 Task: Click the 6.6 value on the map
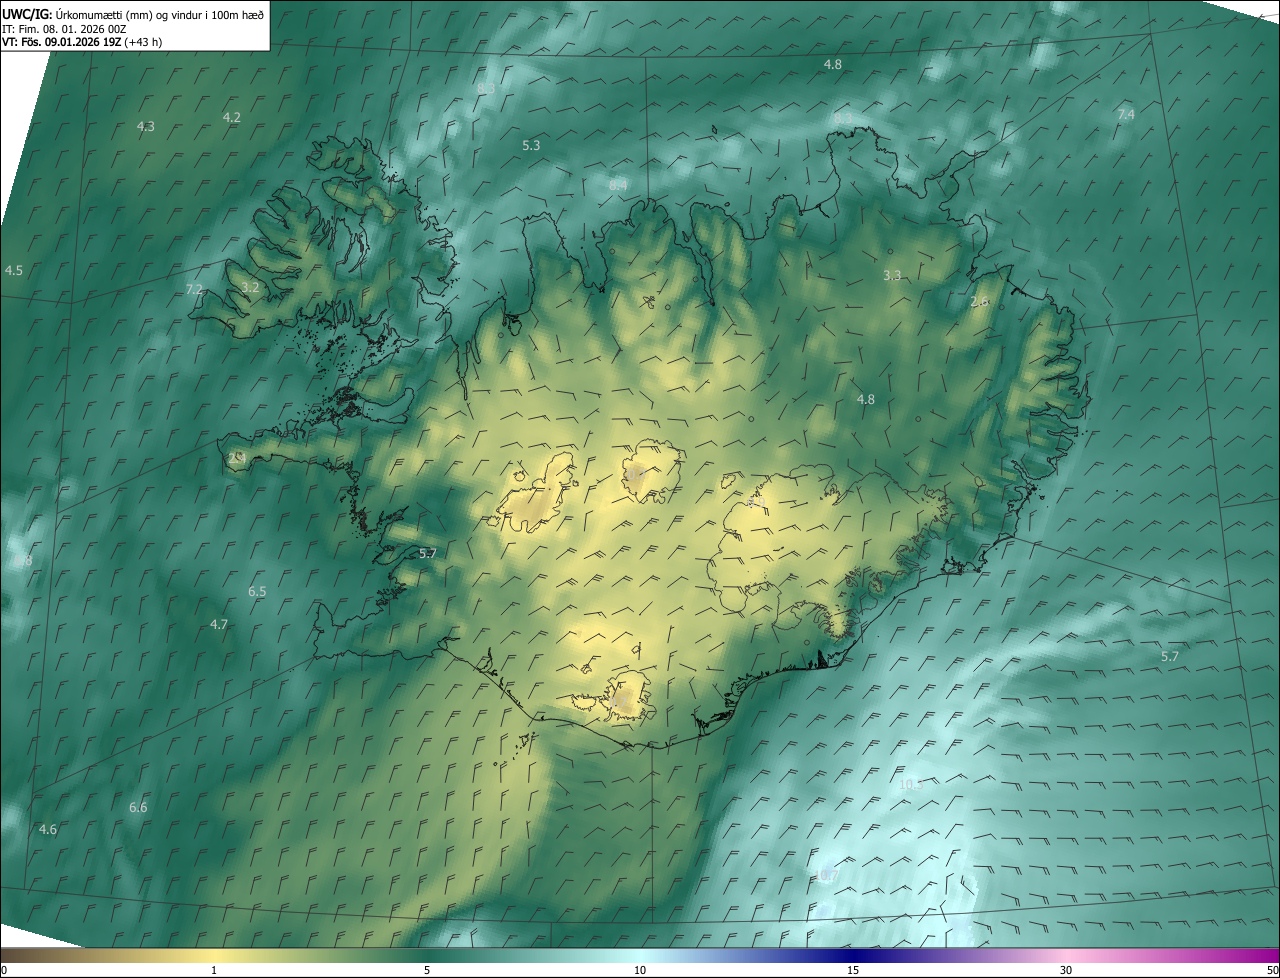tap(138, 807)
